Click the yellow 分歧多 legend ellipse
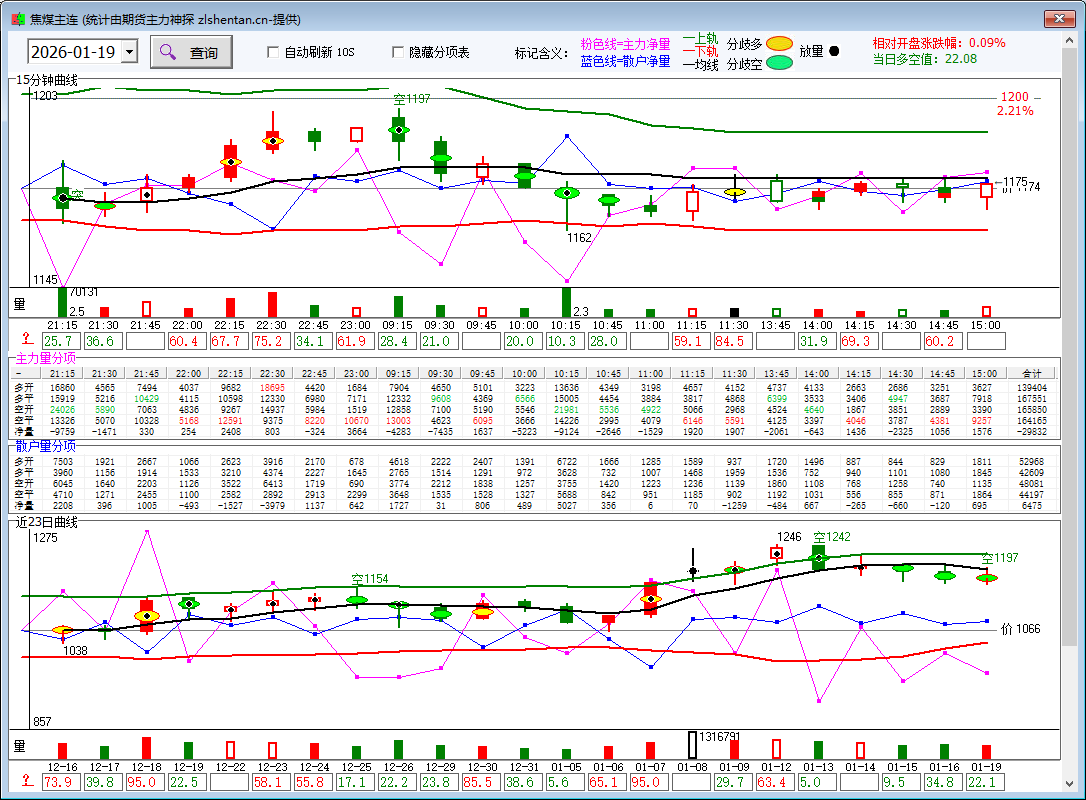The image size is (1086, 800). [779, 44]
